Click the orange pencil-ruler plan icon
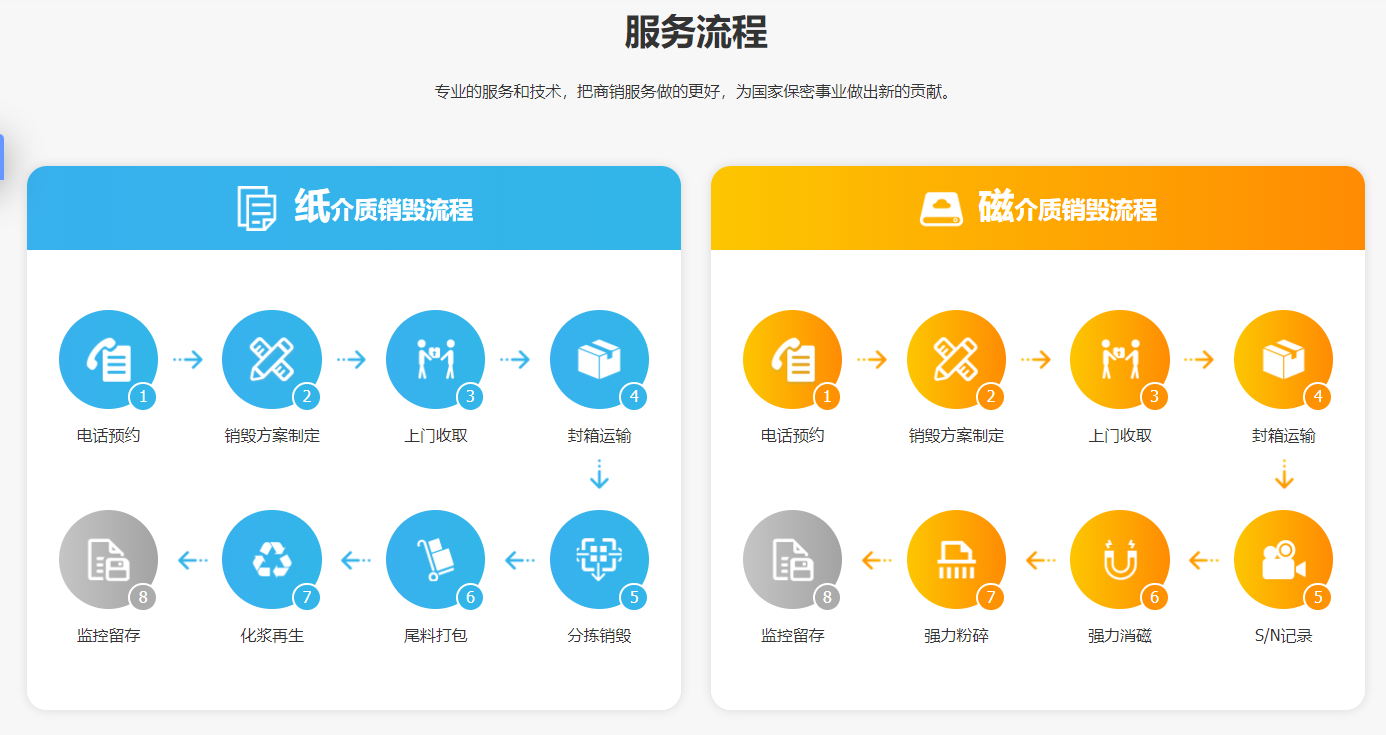 [x=957, y=360]
